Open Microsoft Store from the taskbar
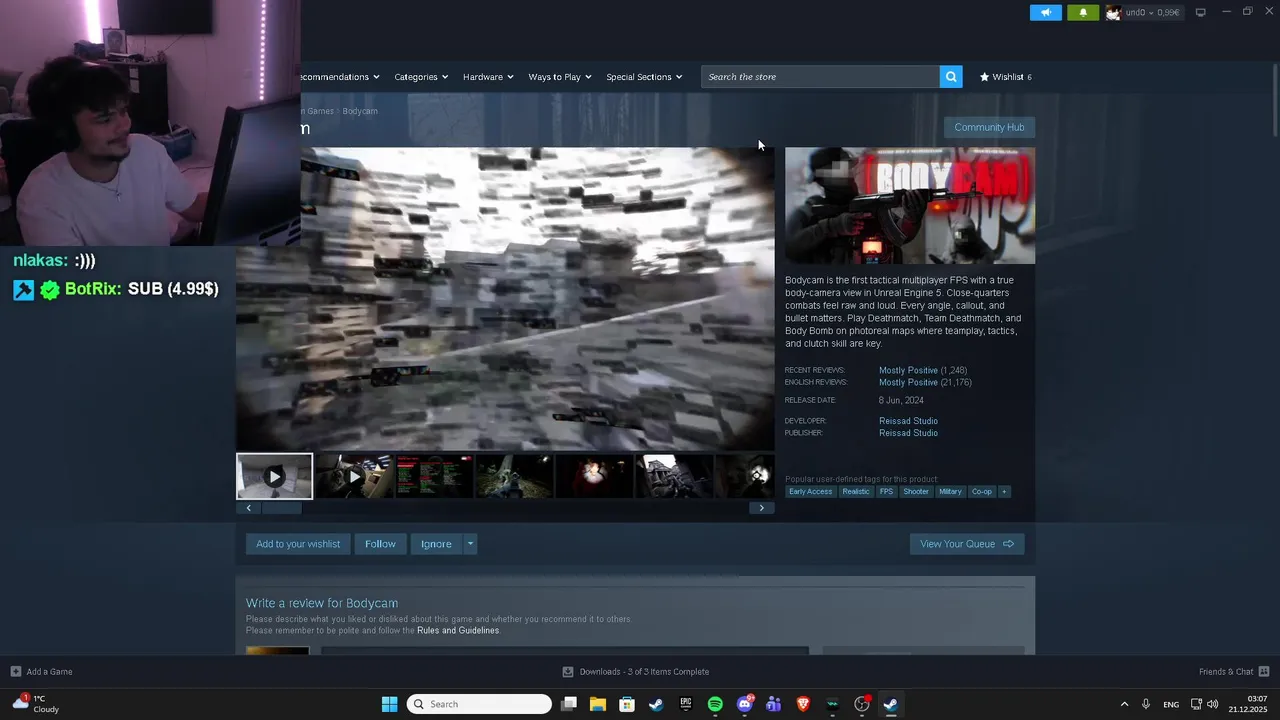The height and width of the screenshot is (720, 1280). point(627,704)
